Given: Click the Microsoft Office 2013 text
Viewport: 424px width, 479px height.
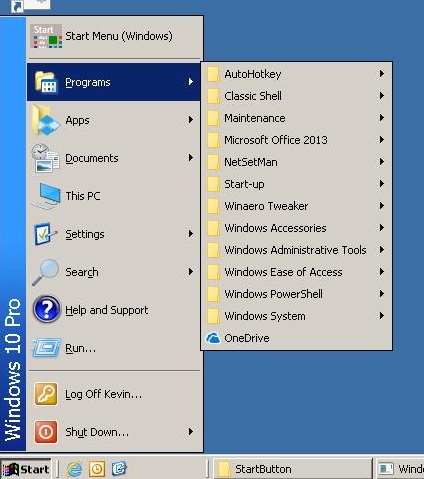Looking at the screenshot, I should click(x=276, y=140).
